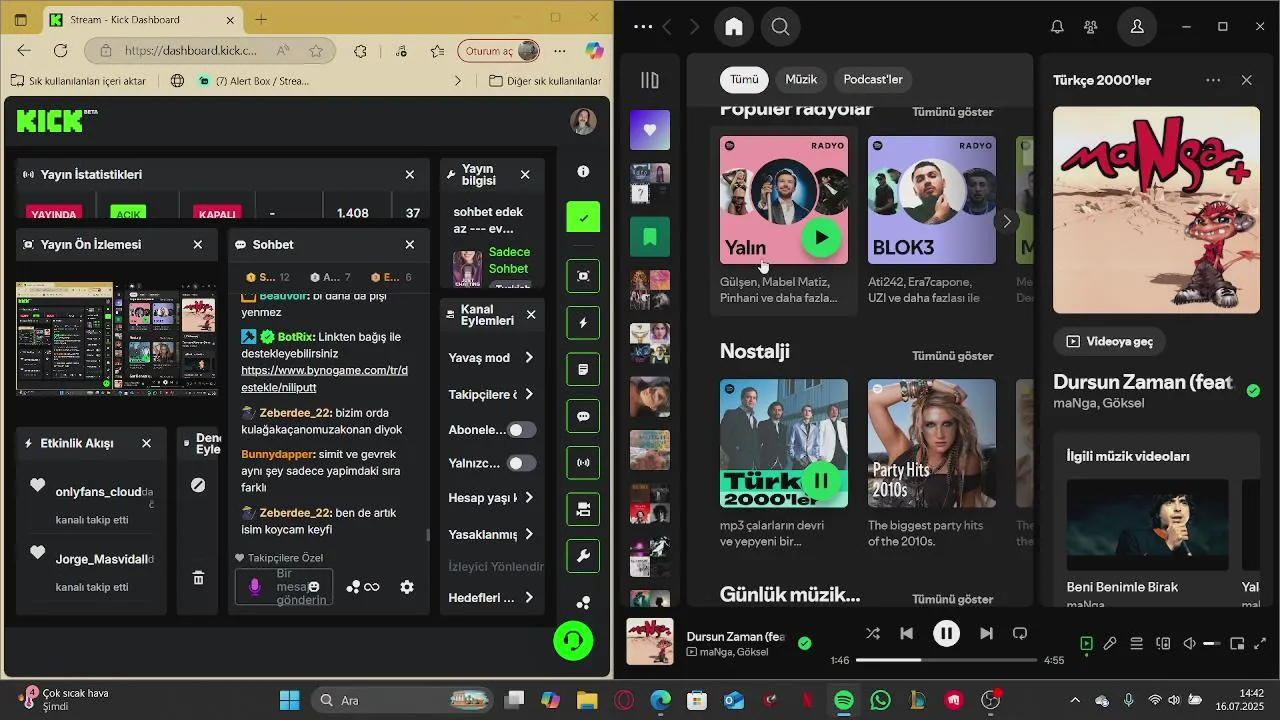This screenshot has height=720, width=1280.
Task: Open Spotify friend activity icon
Action: [x=1091, y=27]
